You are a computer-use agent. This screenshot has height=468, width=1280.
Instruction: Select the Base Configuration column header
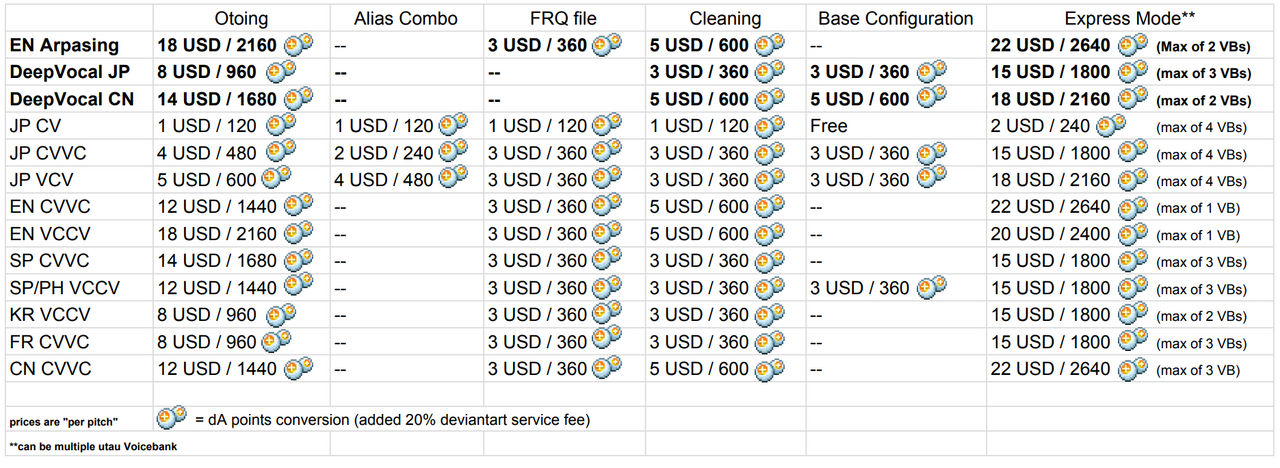pos(895,18)
